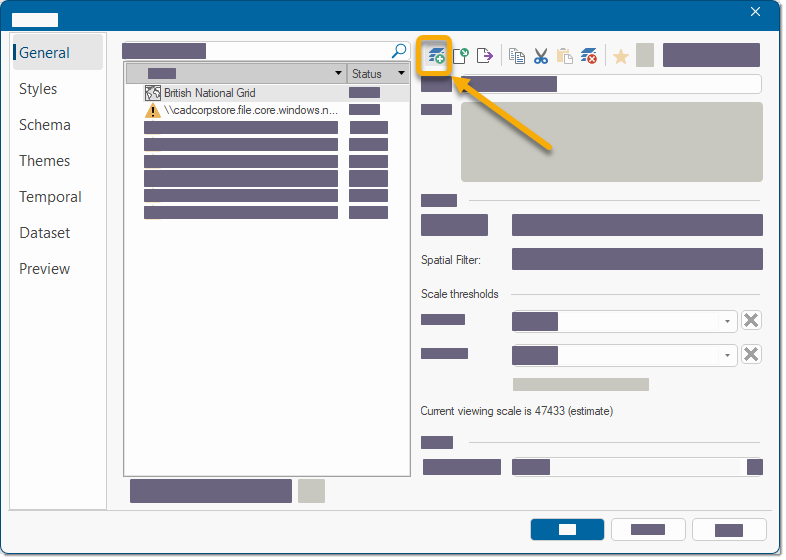Open the Schema tab

[x=45, y=125]
